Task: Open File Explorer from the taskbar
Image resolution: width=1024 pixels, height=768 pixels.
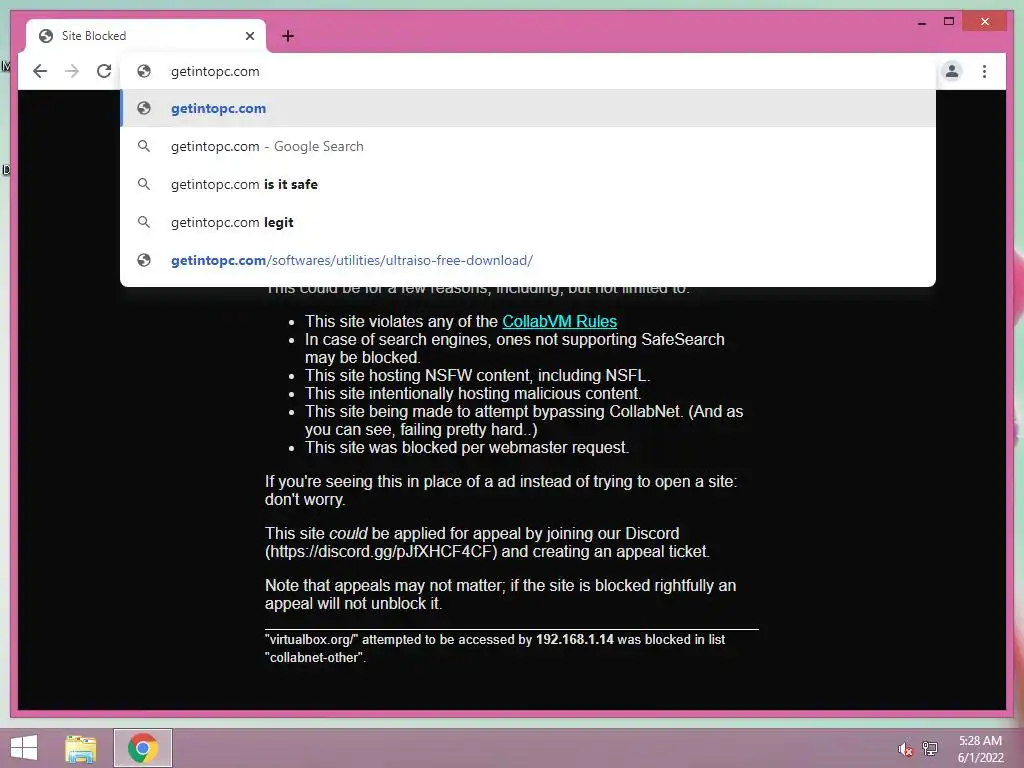Action: pos(81,748)
